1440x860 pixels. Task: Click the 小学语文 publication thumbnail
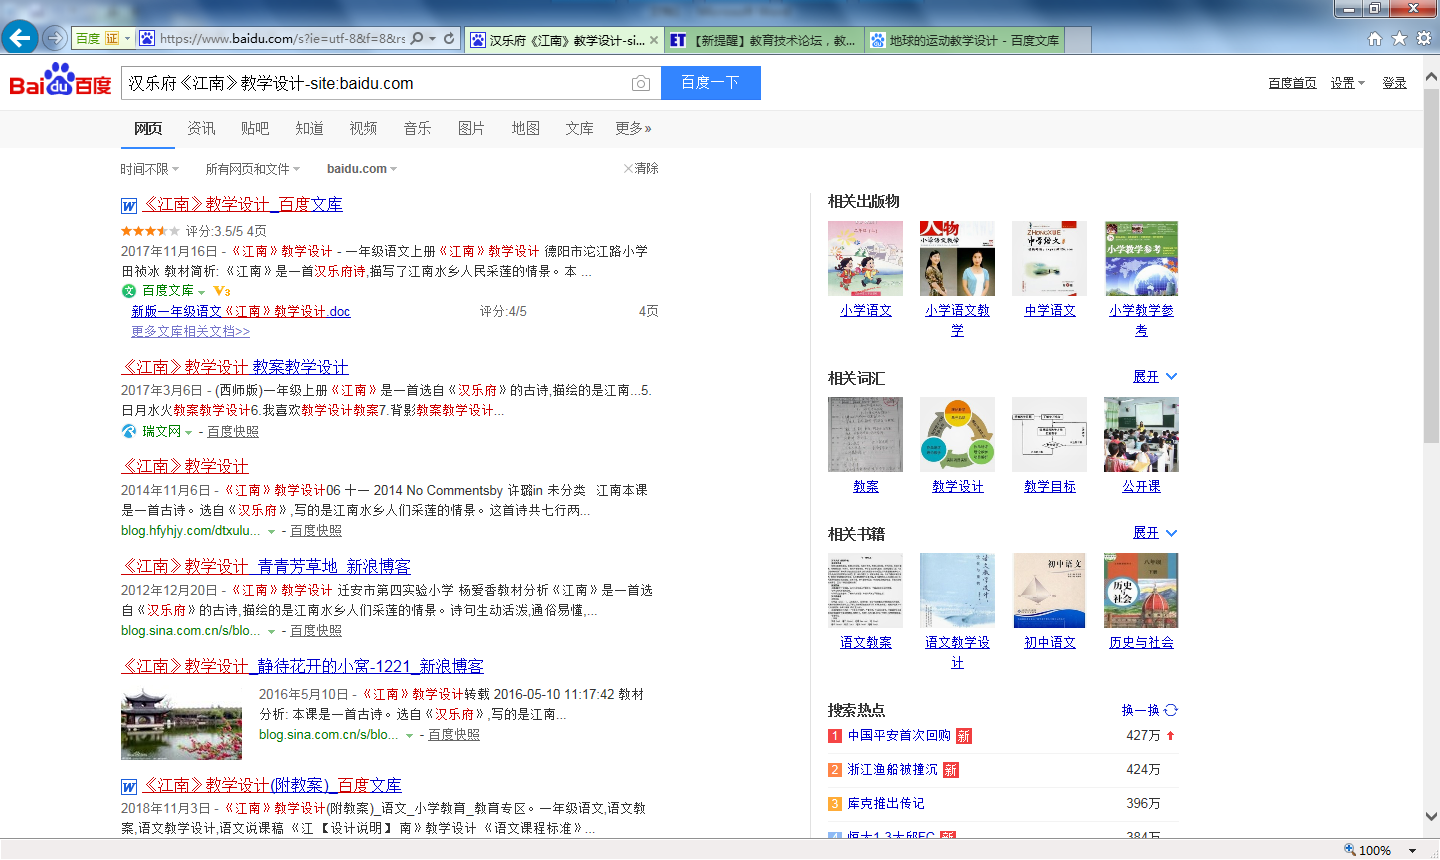click(x=865, y=258)
